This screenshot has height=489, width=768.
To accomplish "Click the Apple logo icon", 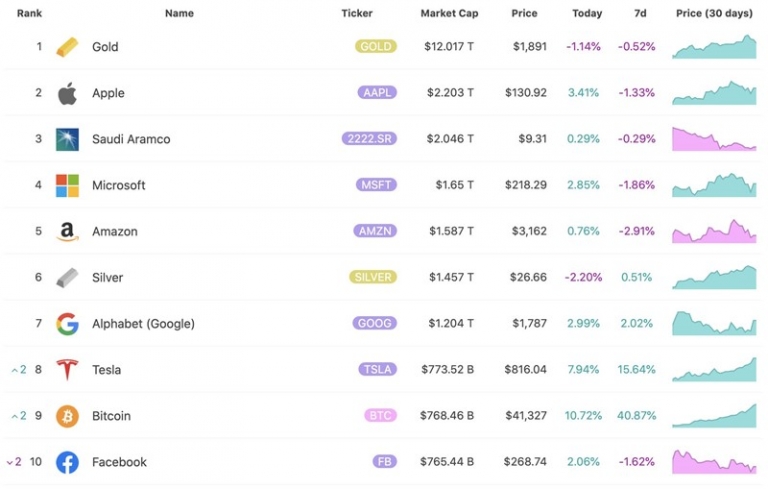I will point(67,93).
